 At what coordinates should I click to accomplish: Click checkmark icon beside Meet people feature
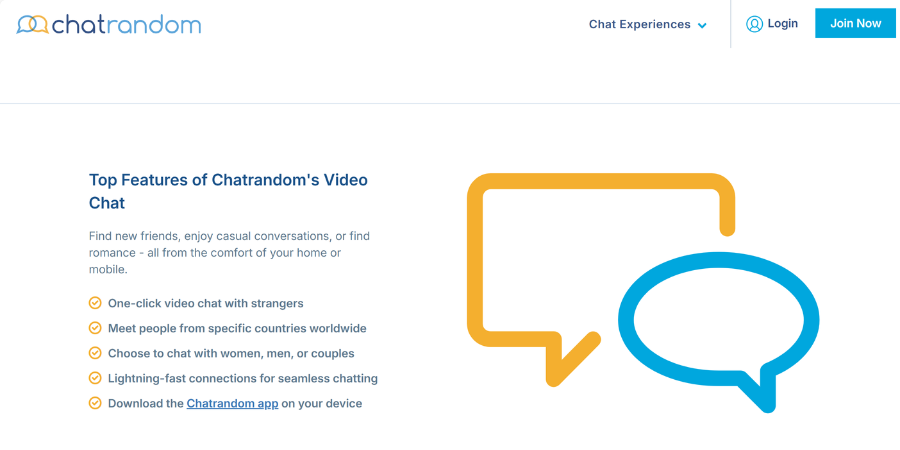click(95, 328)
